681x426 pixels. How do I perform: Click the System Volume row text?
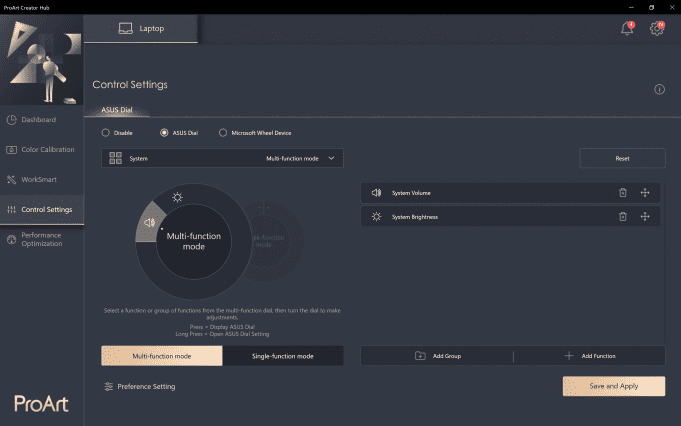411,193
